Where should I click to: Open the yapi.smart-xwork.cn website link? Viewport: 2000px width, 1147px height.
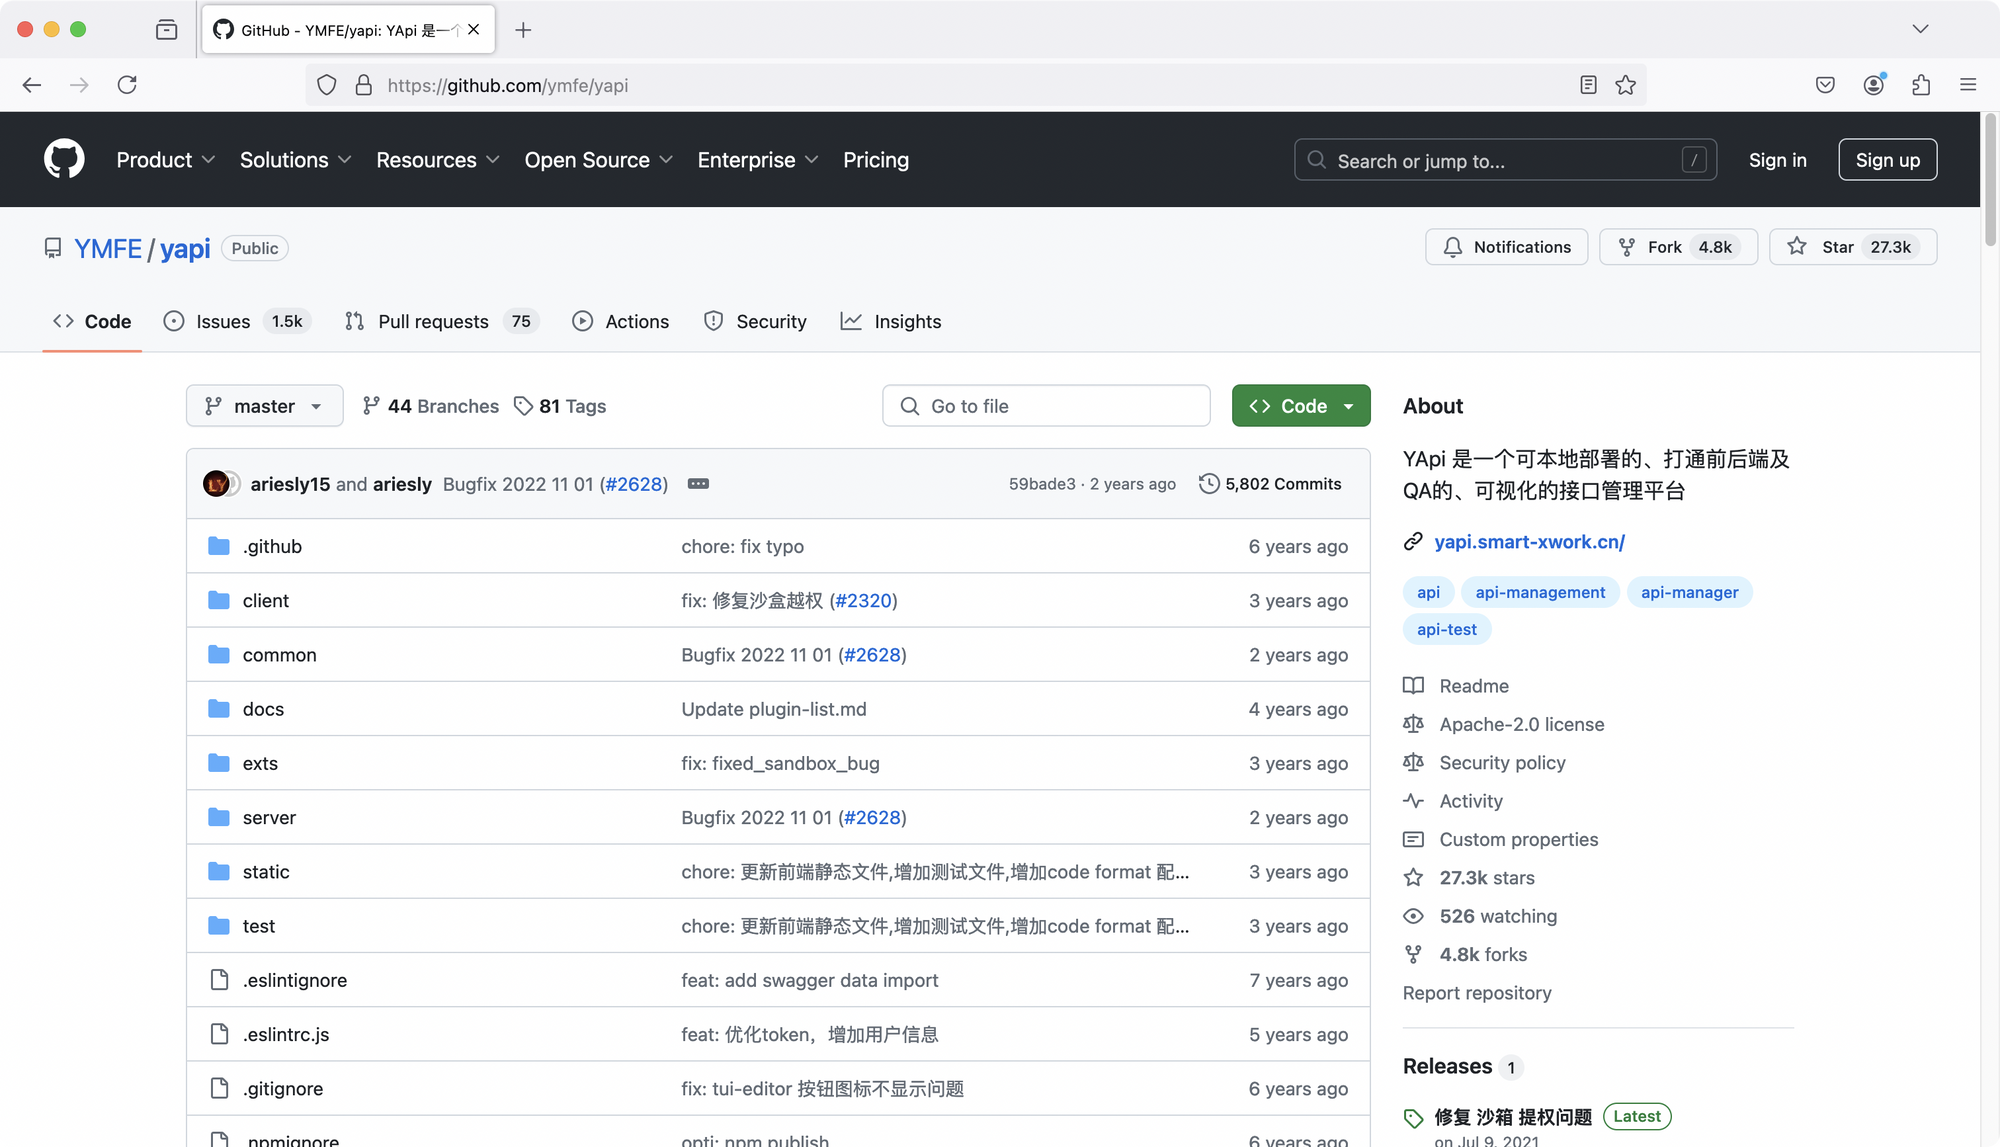[1530, 541]
